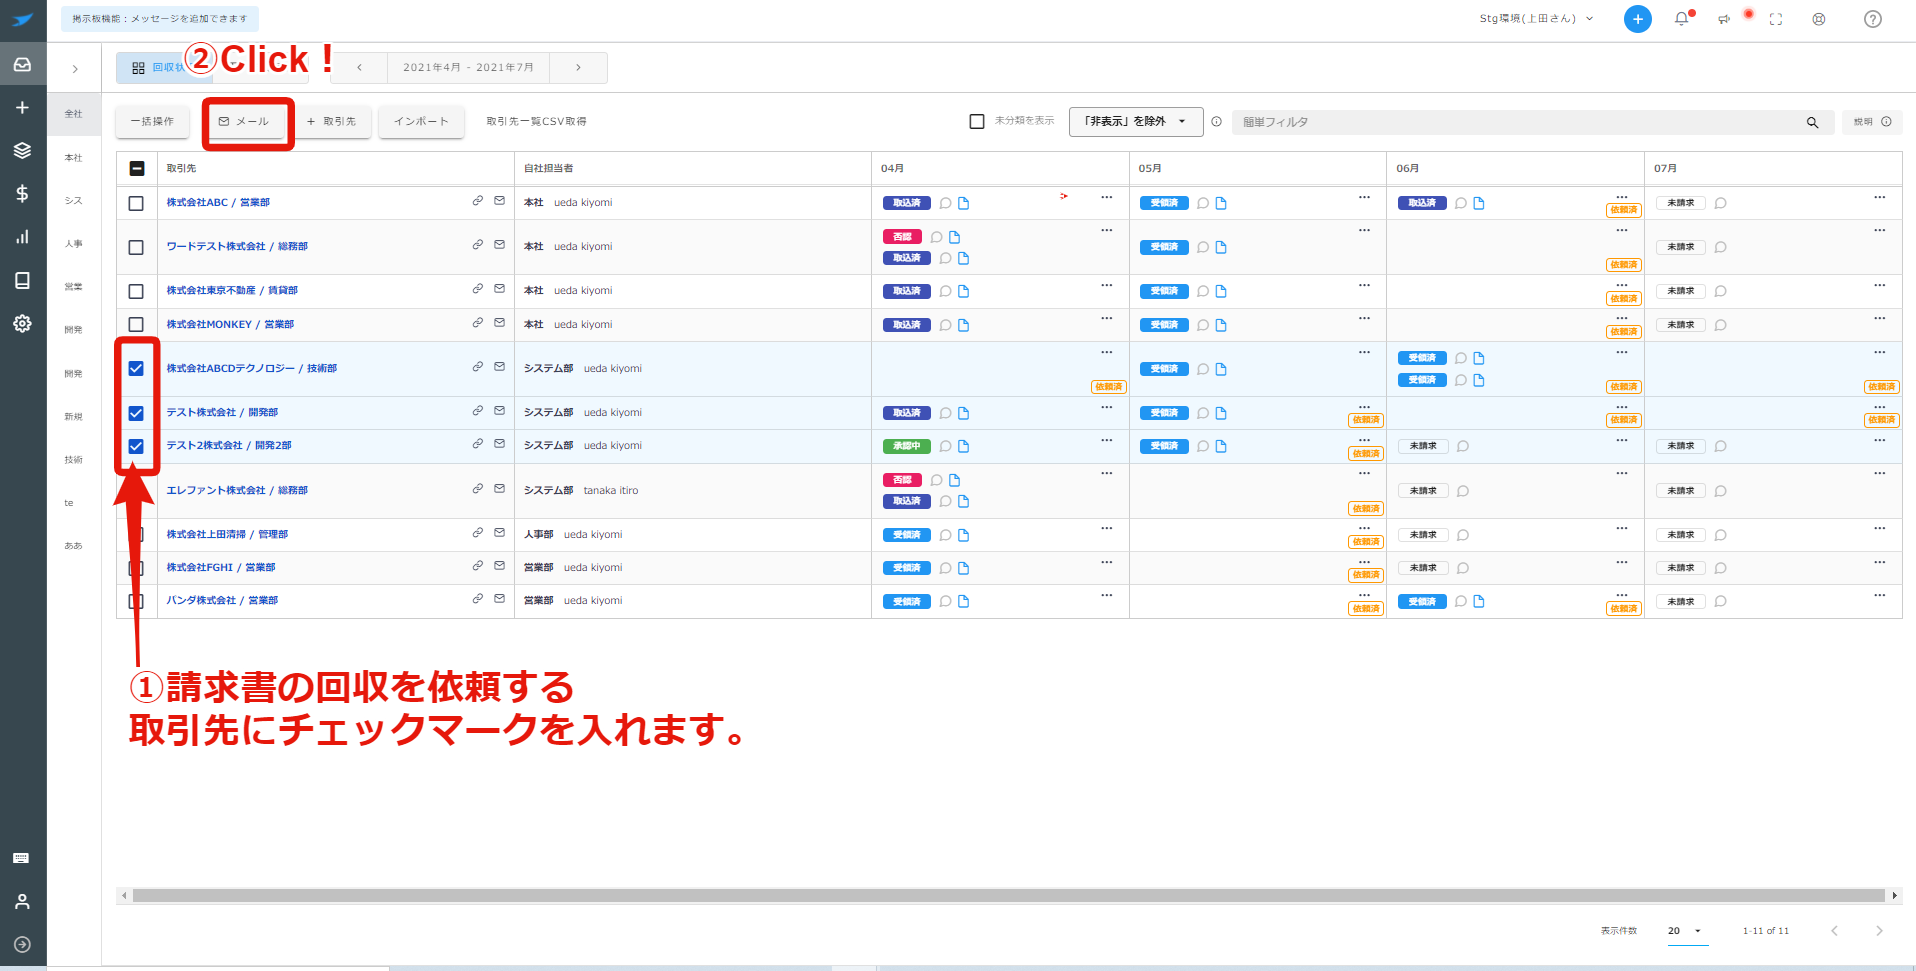
Task: Click the search magnifier icon
Action: pyautogui.click(x=1812, y=122)
